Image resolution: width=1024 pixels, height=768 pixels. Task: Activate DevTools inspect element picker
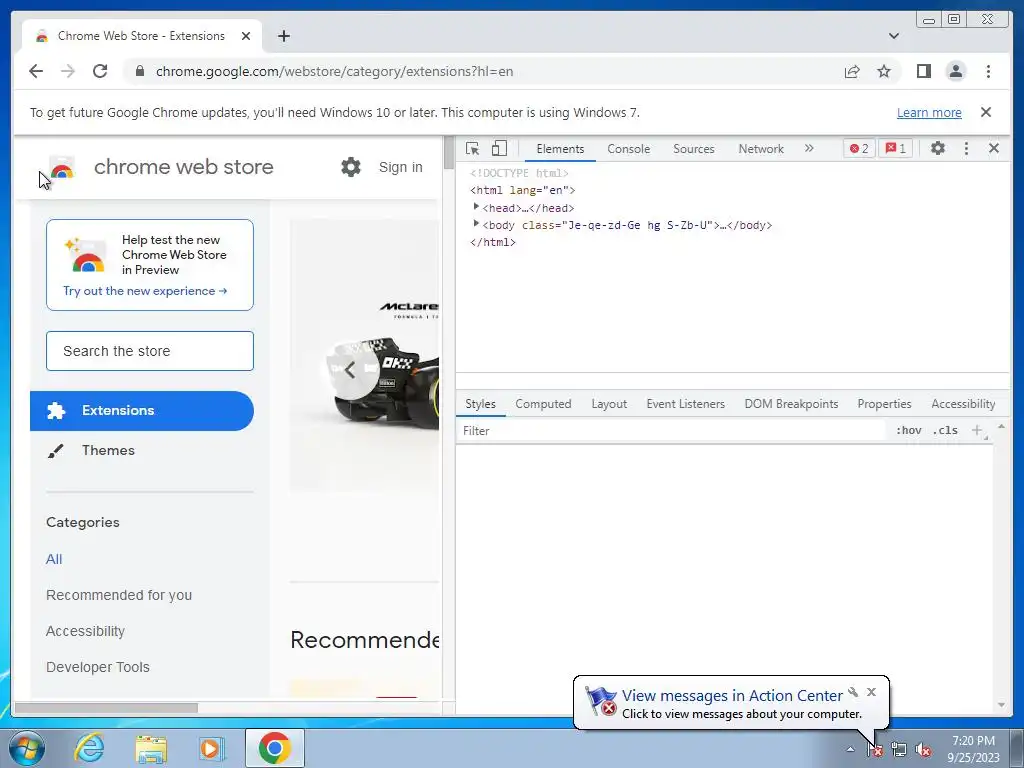click(473, 148)
